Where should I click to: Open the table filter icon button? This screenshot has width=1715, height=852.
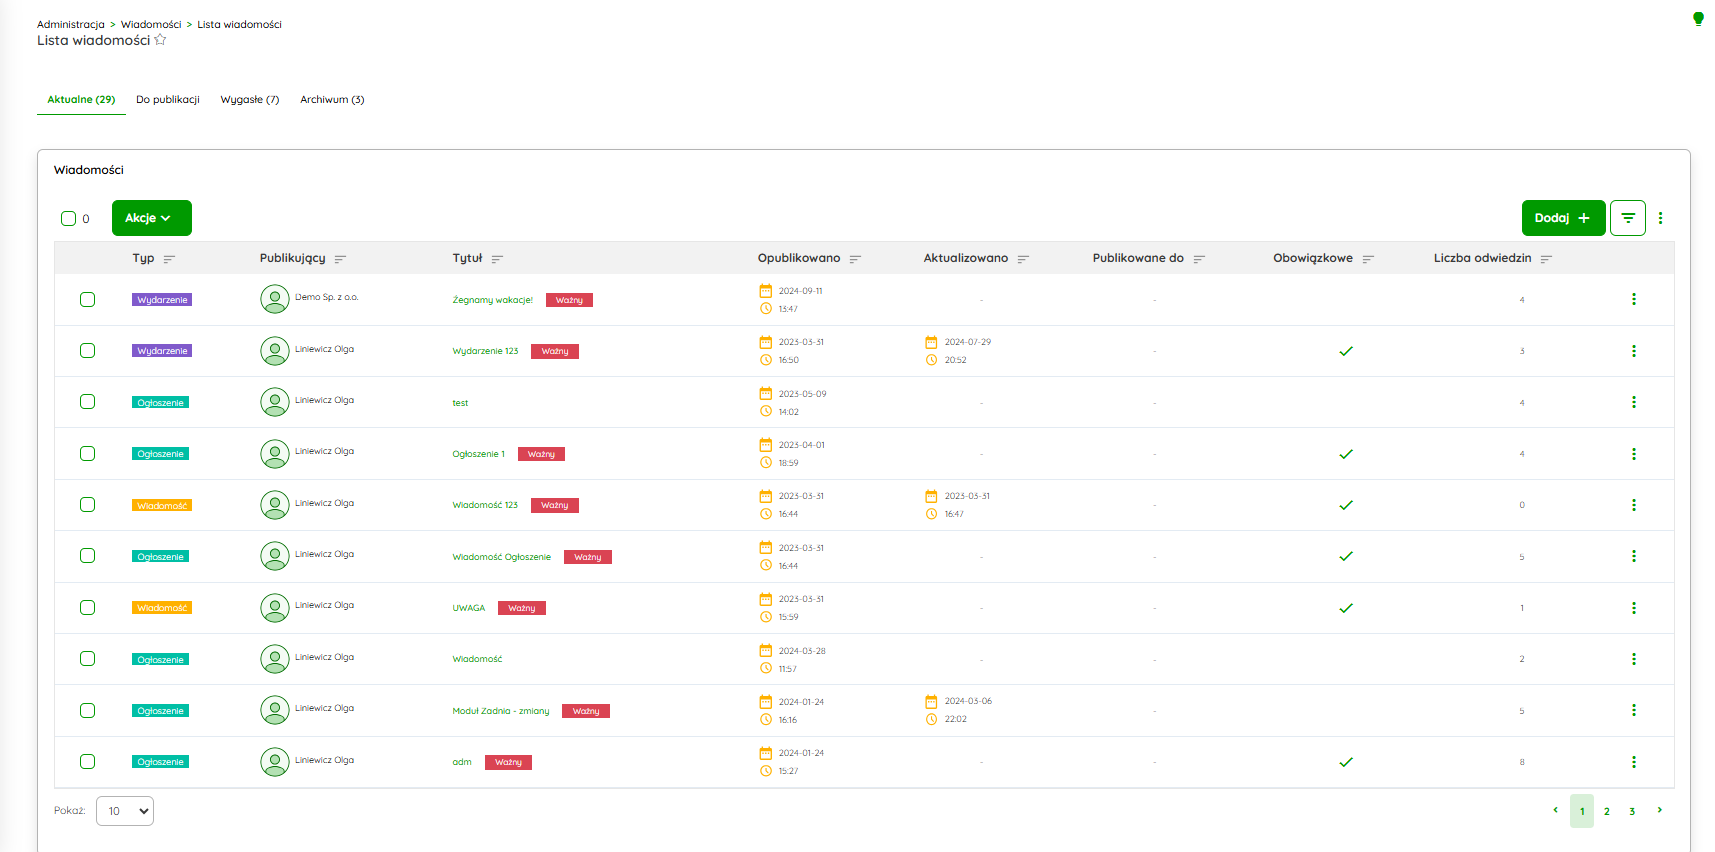[1627, 218]
